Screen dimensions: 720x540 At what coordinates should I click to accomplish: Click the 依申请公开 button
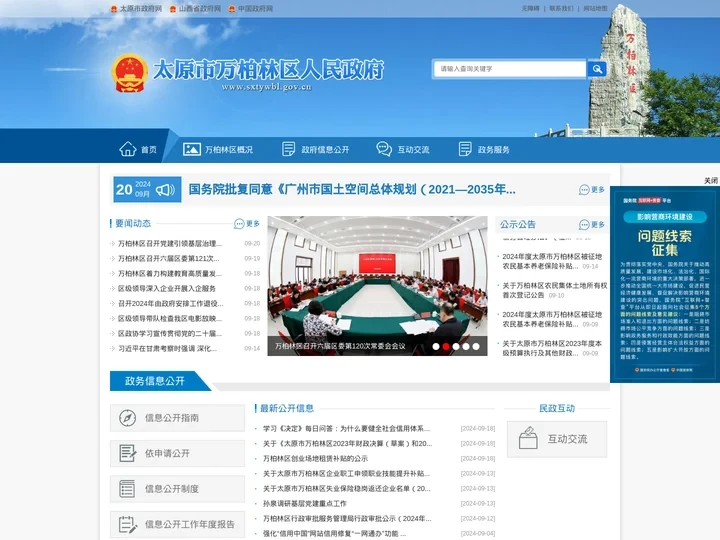point(177,453)
